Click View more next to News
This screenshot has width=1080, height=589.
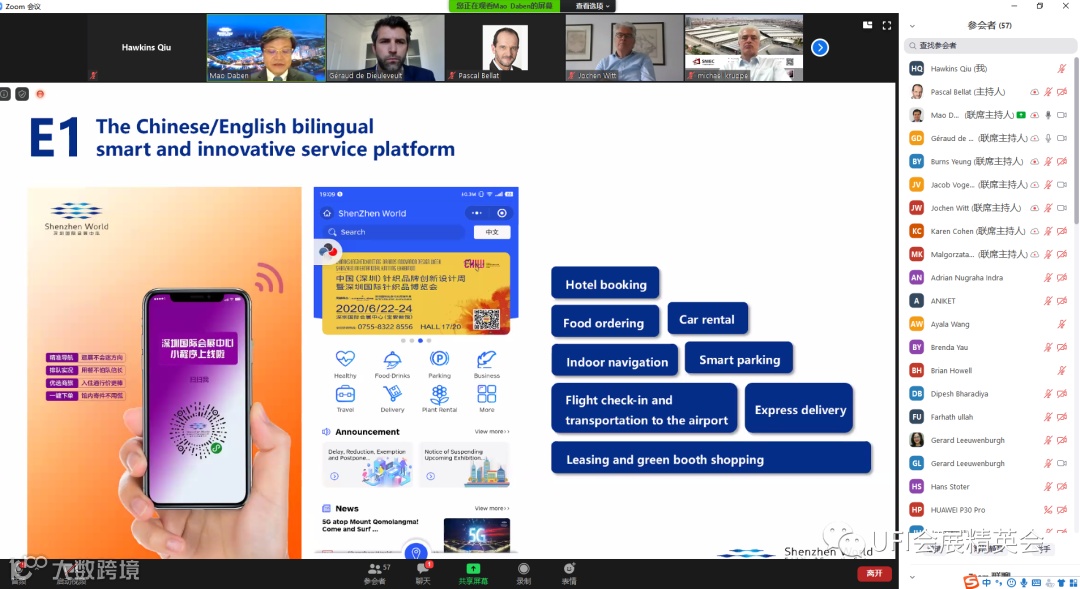(x=492, y=508)
